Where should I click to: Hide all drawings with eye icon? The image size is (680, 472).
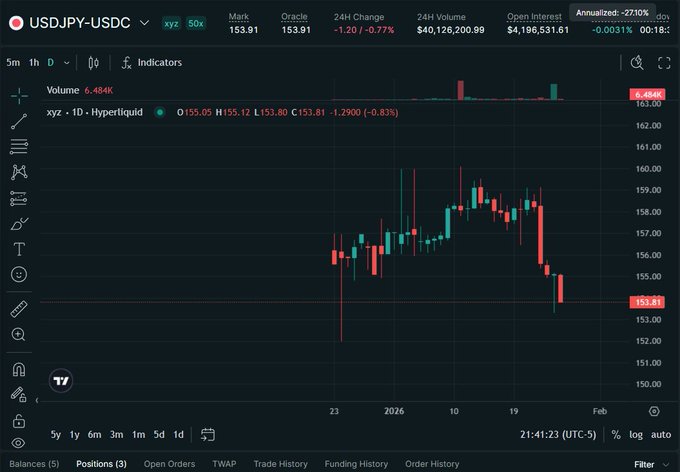[x=19, y=442]
